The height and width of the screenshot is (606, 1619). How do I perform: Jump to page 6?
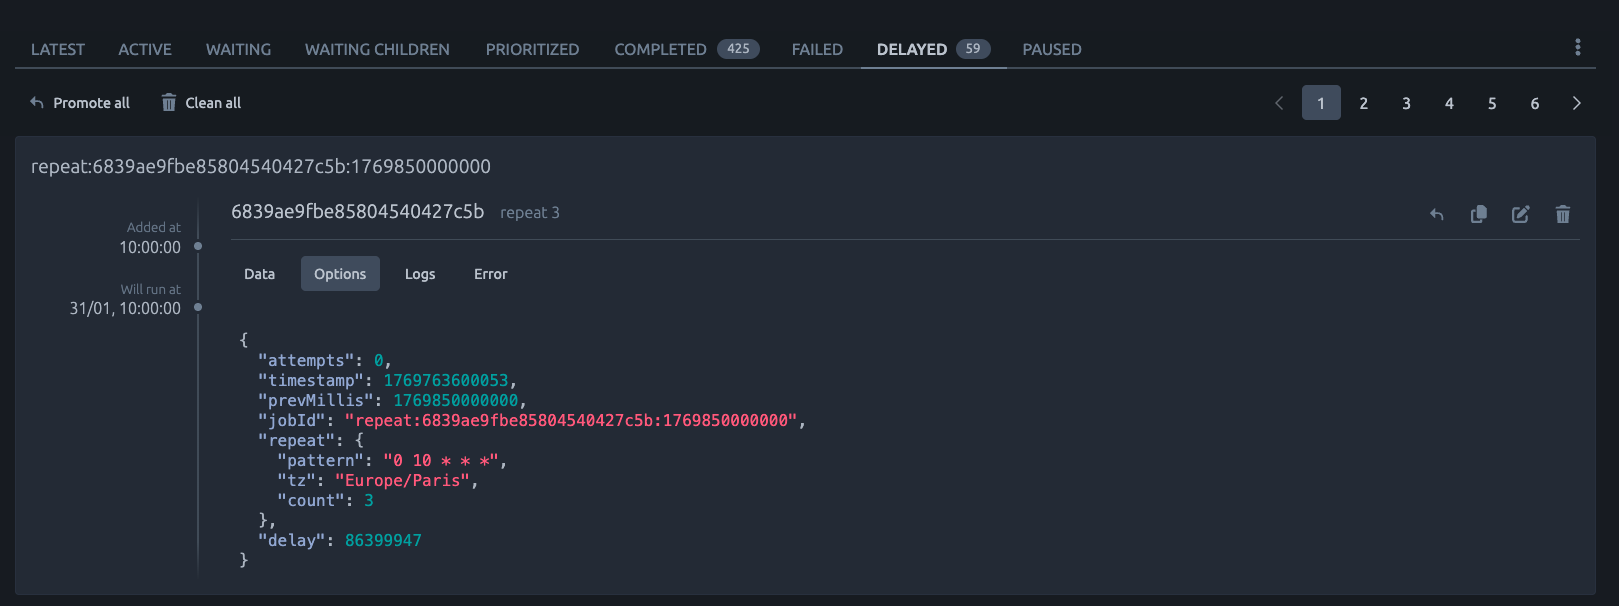tap(1534, 103)
